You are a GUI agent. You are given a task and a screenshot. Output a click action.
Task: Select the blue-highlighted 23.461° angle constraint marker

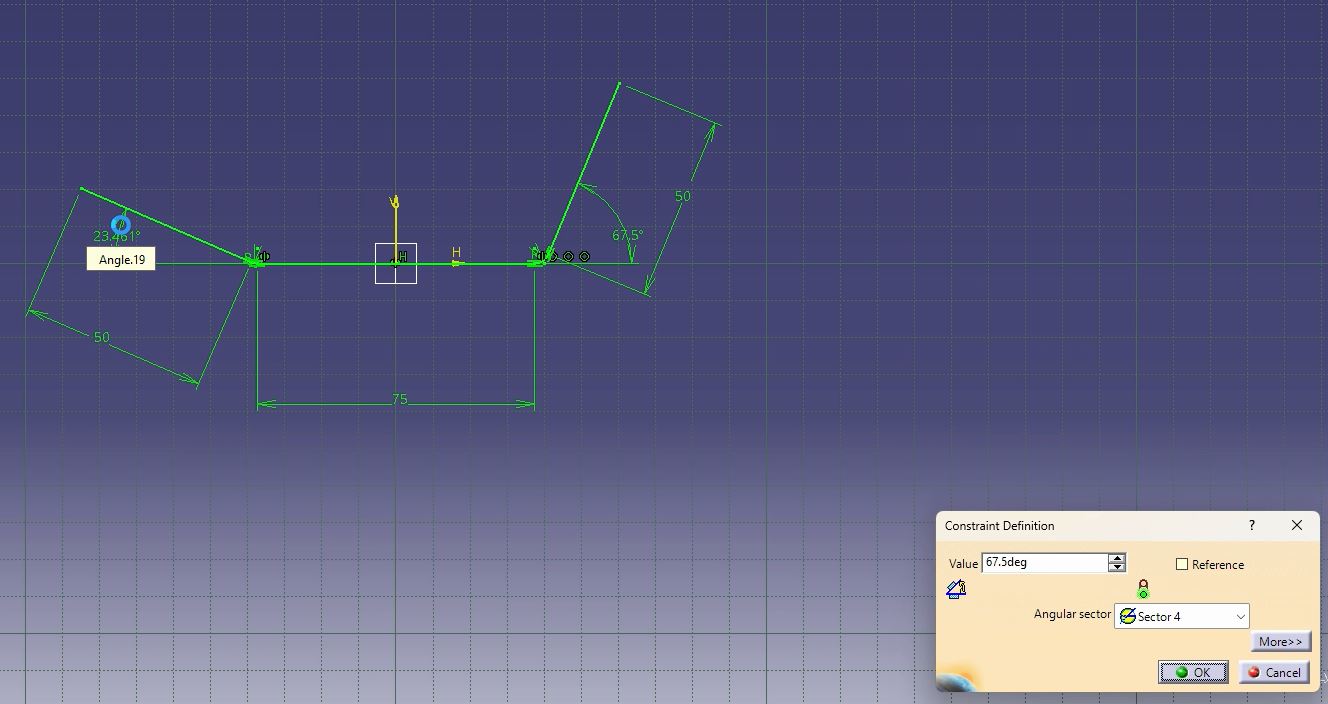(120, 225)
